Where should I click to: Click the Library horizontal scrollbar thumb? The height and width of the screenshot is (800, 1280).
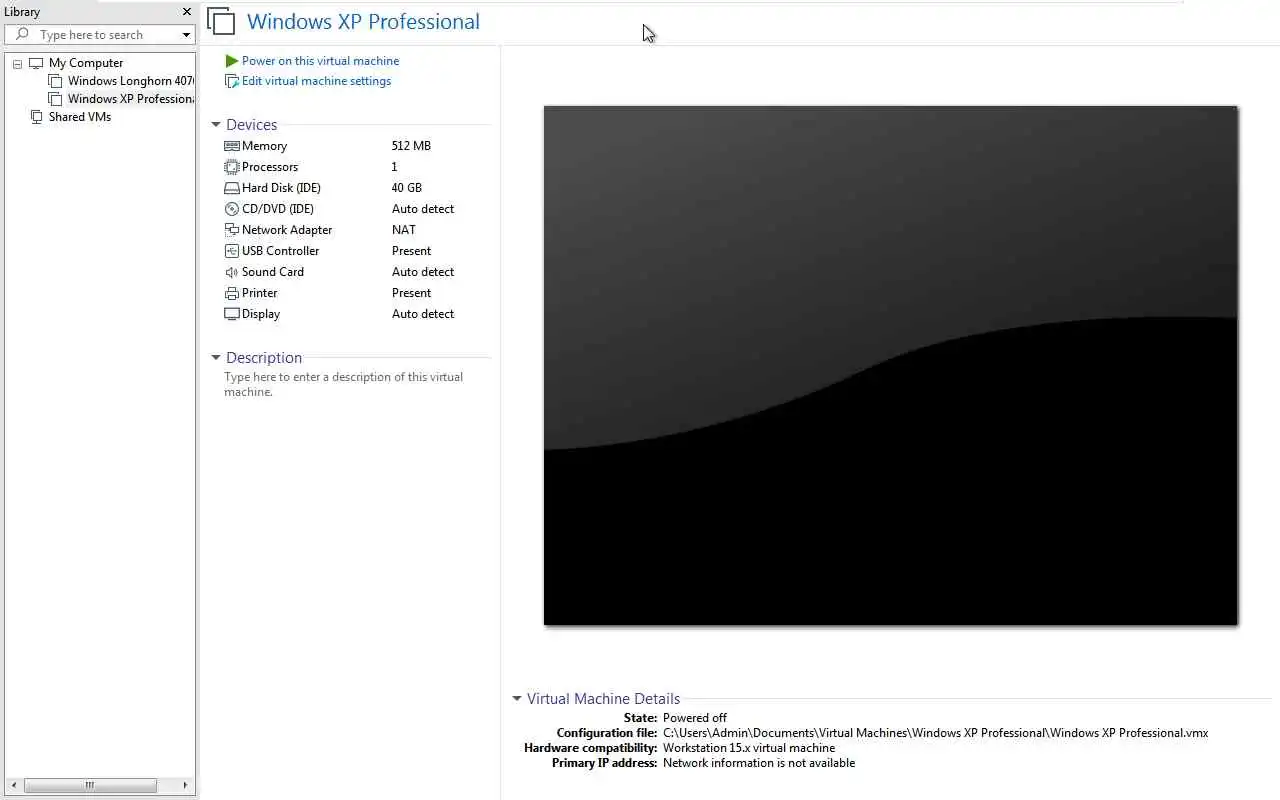[x=90, y=786]
